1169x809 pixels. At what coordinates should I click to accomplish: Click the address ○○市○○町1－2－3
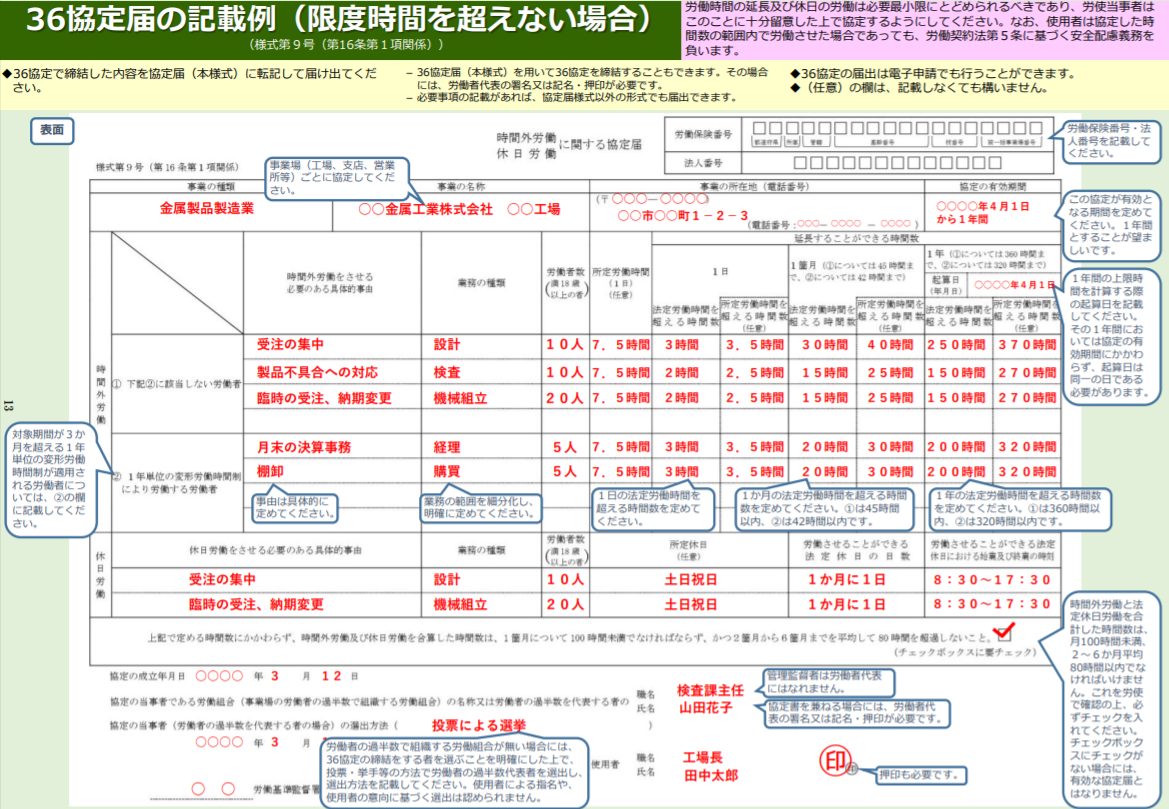tap(682, 215)
